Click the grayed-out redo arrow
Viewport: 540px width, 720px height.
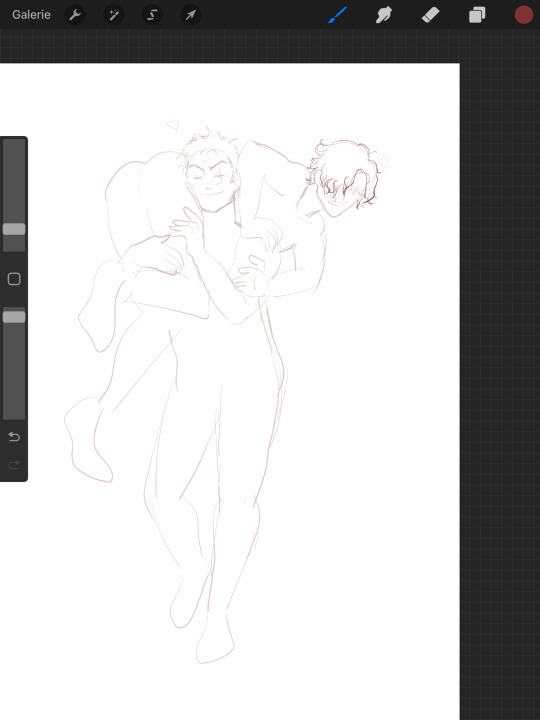pos(14,465)
